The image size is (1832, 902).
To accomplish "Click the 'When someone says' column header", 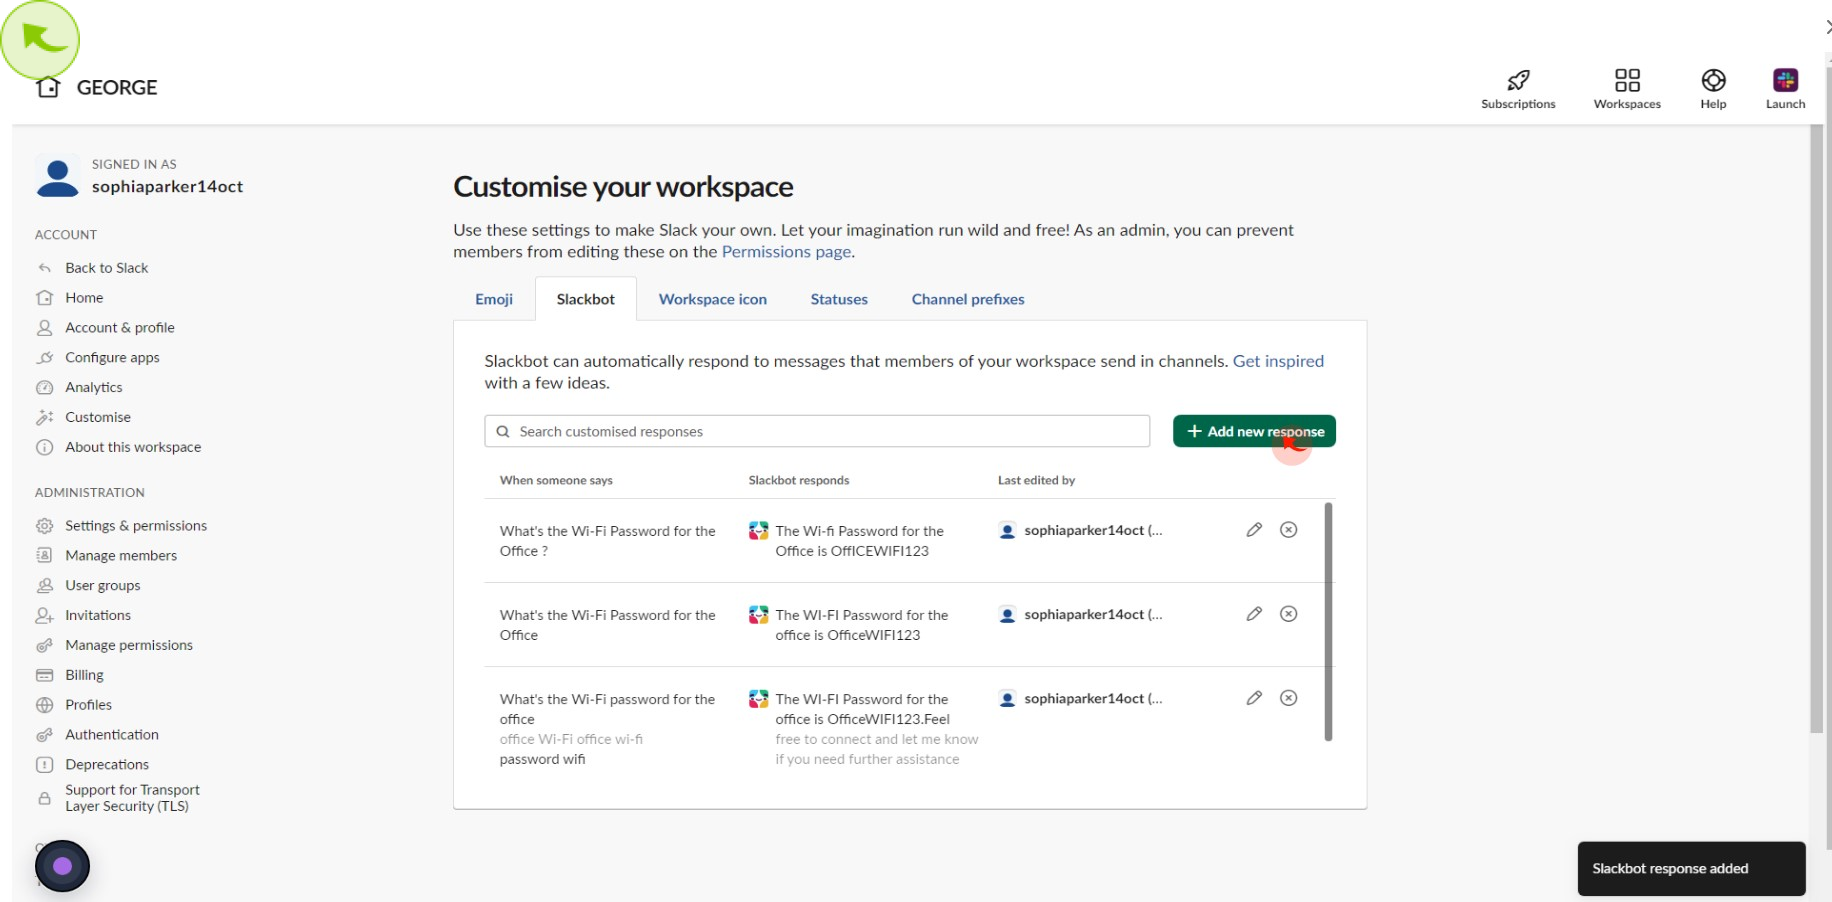I will tap(556, 480).
